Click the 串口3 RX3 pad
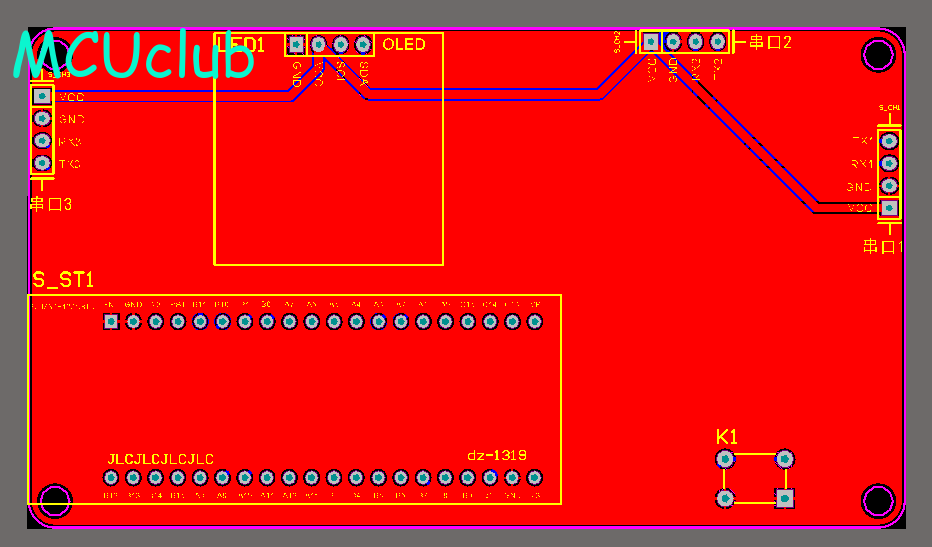 [42, 140]
